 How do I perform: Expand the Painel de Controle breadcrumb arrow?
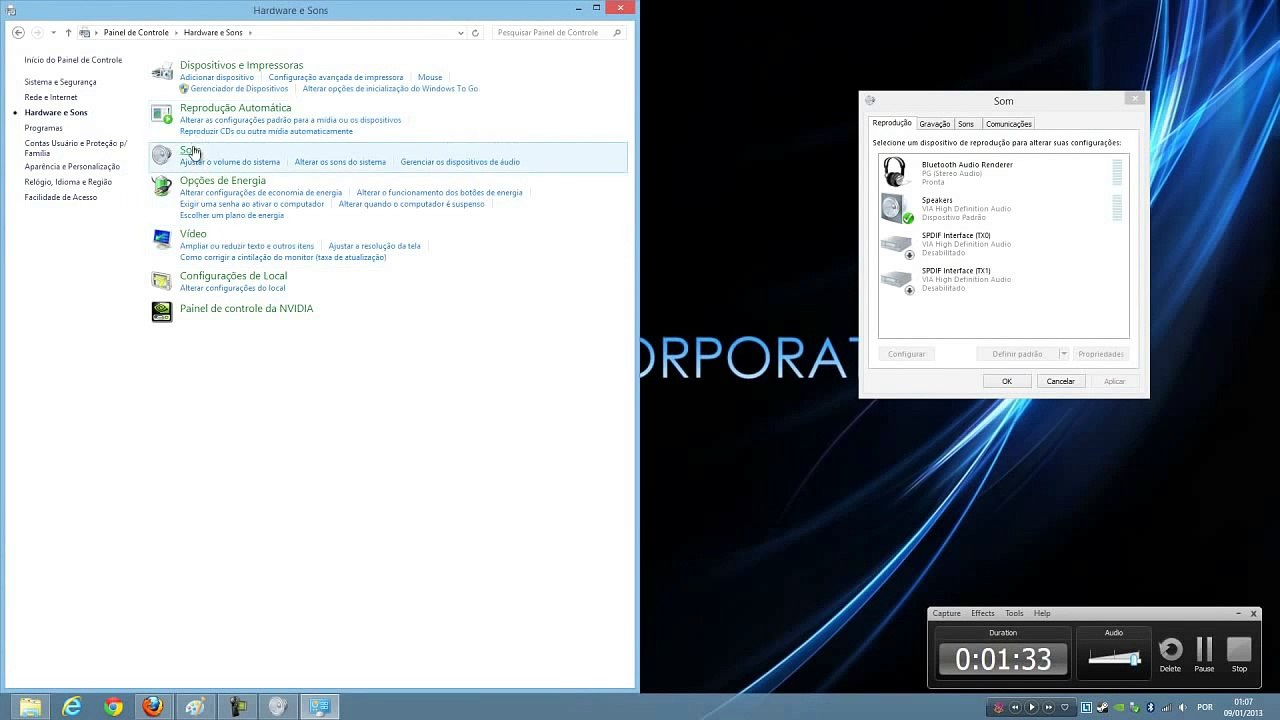click(x=176, y=32)
